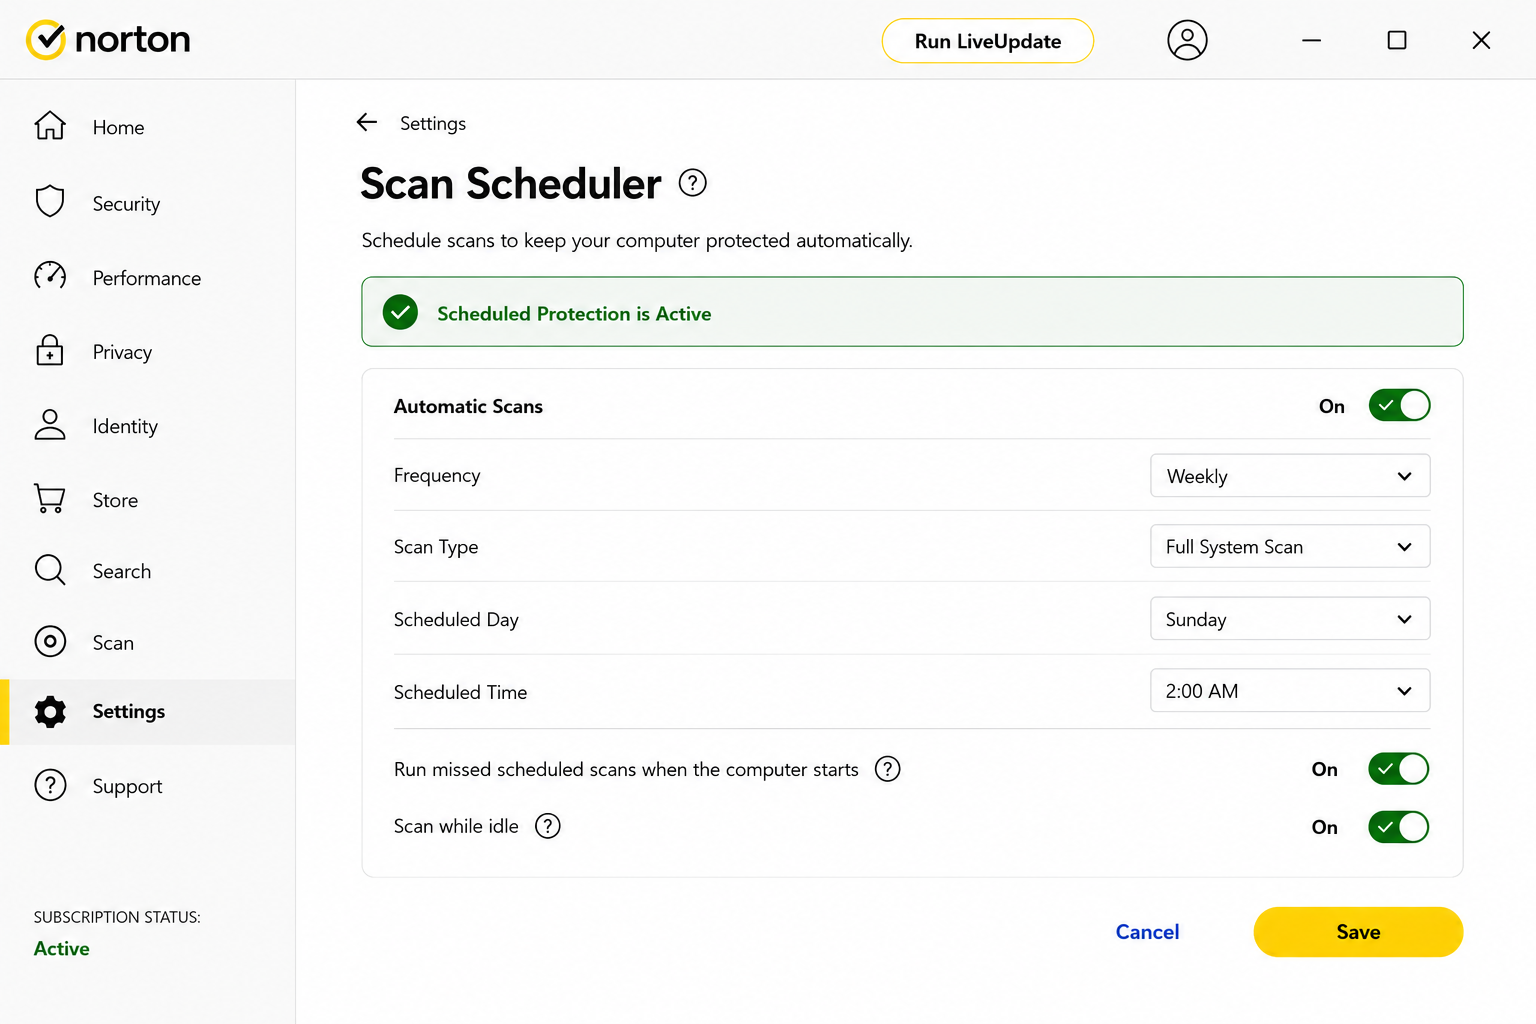
Task: Open the Frequency dropdown showing Weekly
Action: coord(1290,476)
